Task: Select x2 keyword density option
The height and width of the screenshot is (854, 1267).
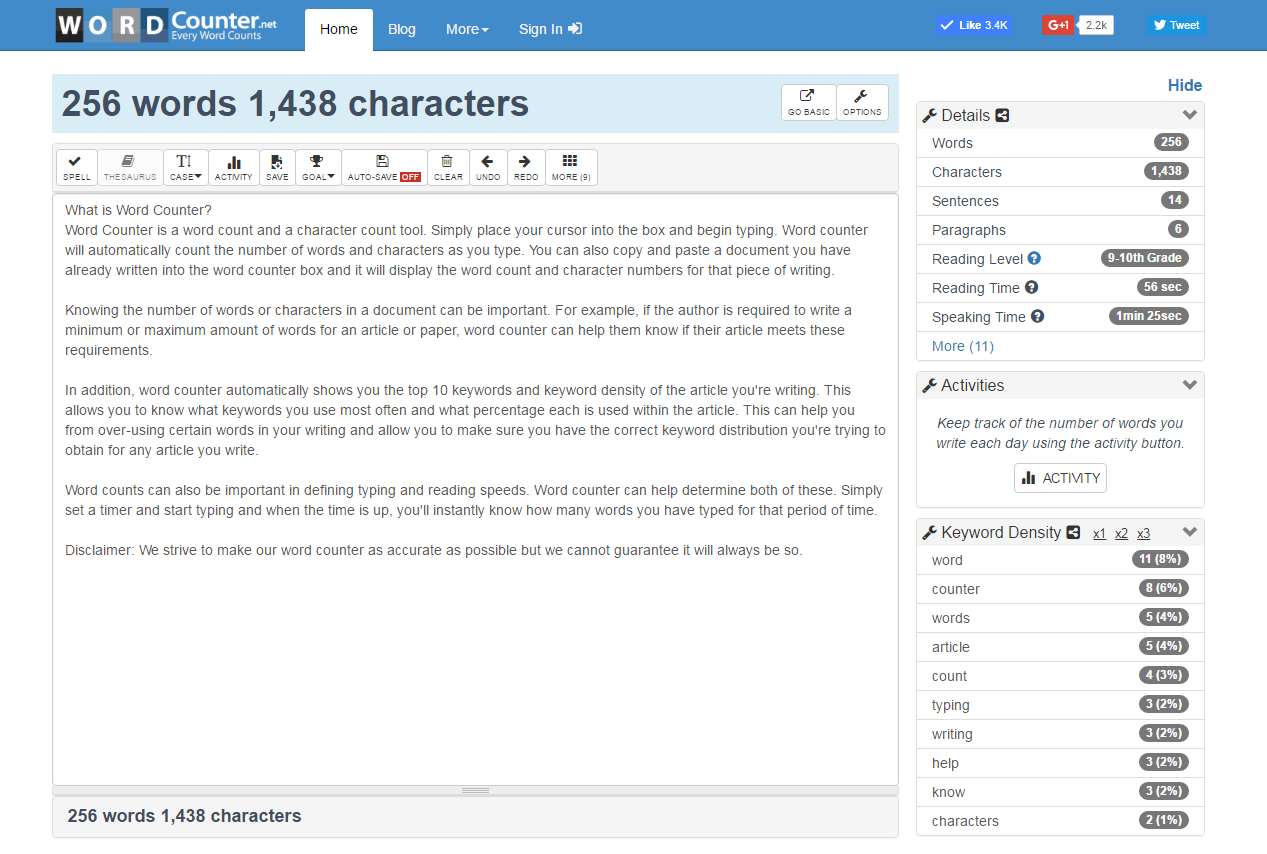Action: 1121,534
